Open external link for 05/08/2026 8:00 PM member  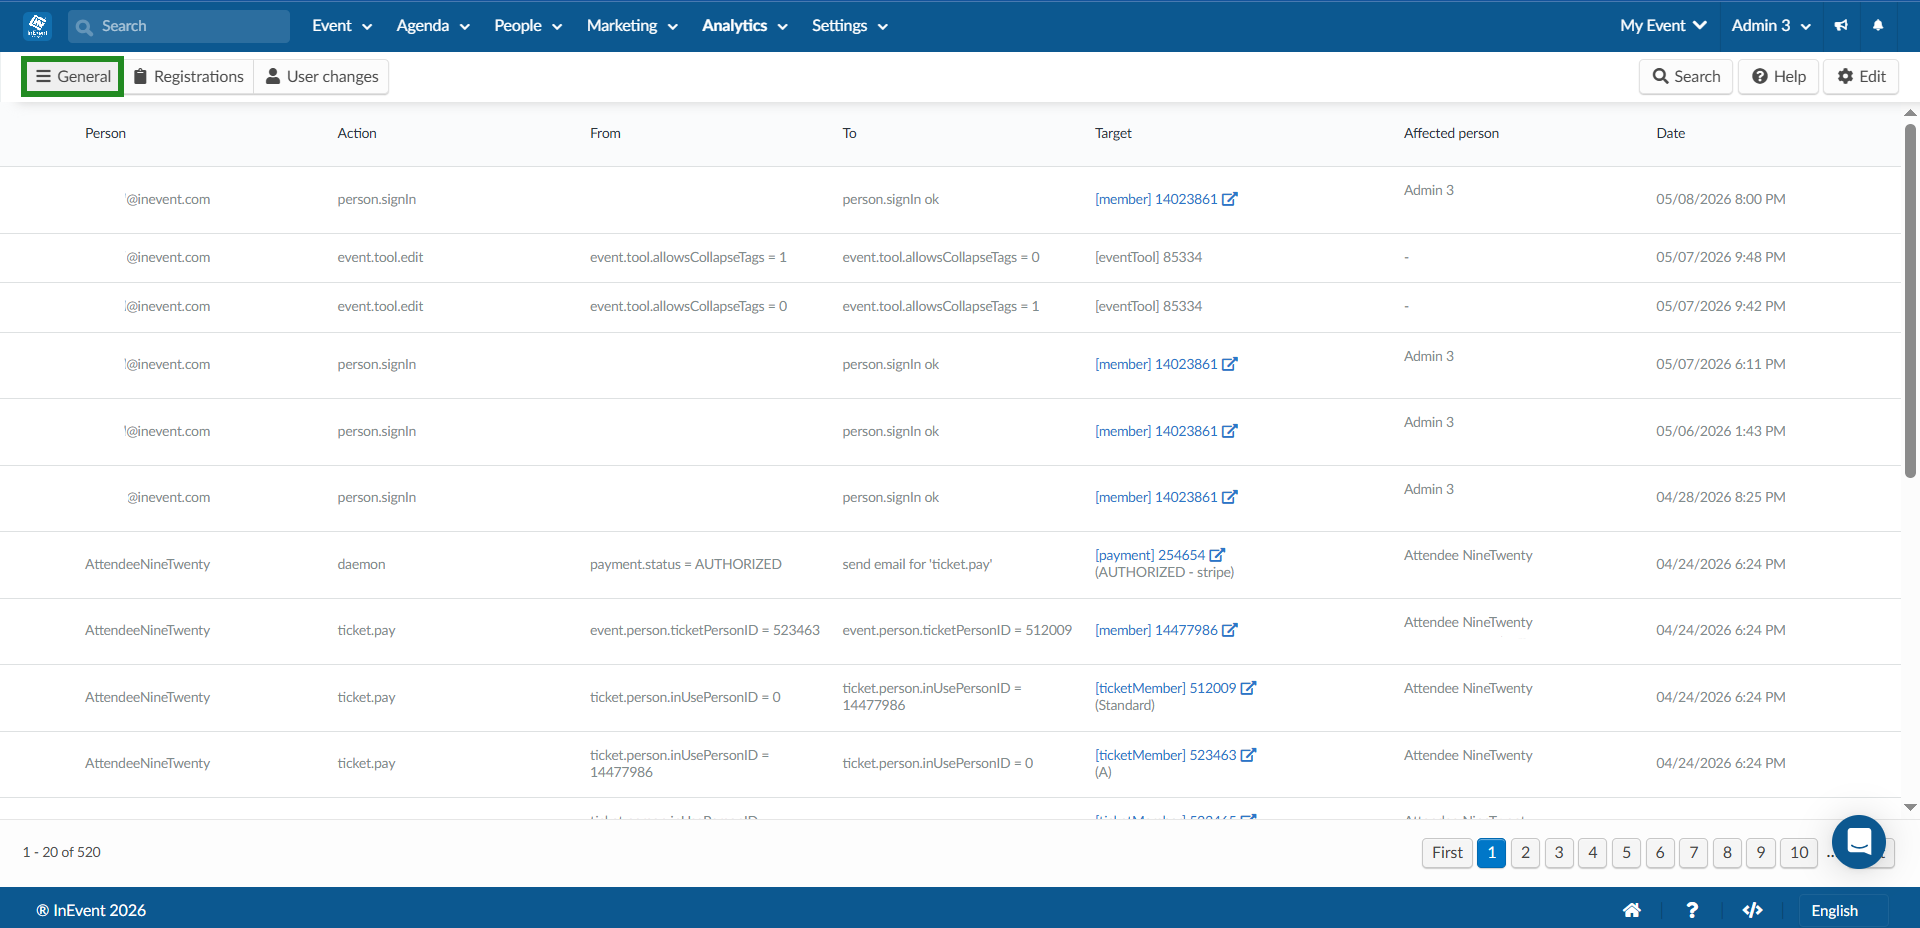coord(1230,199)
